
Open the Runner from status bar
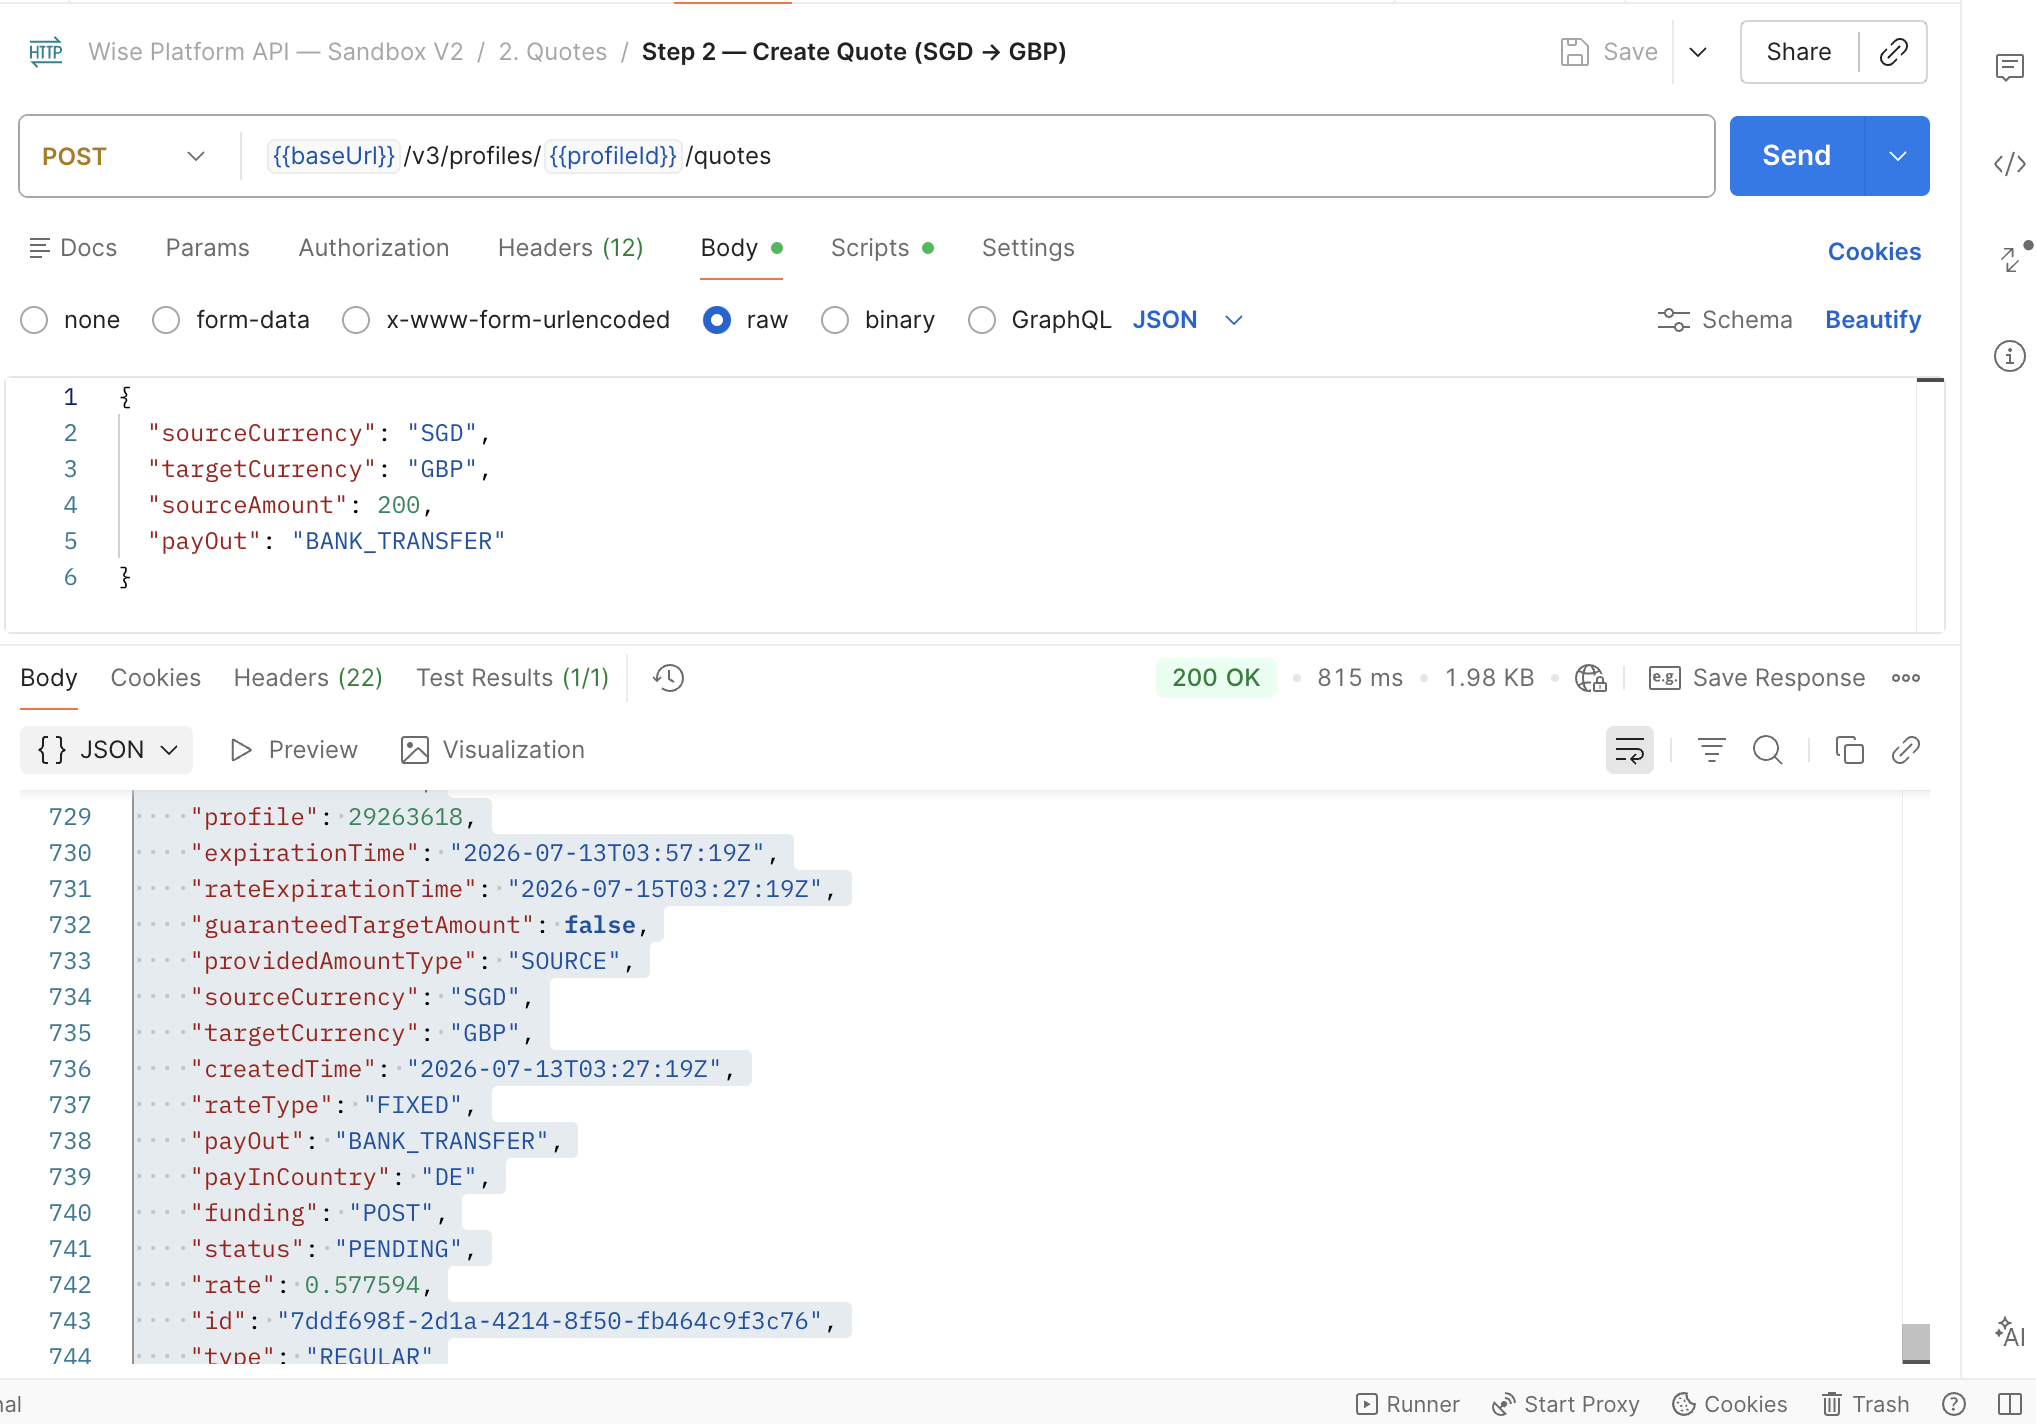click(x=1407, y=1404)
